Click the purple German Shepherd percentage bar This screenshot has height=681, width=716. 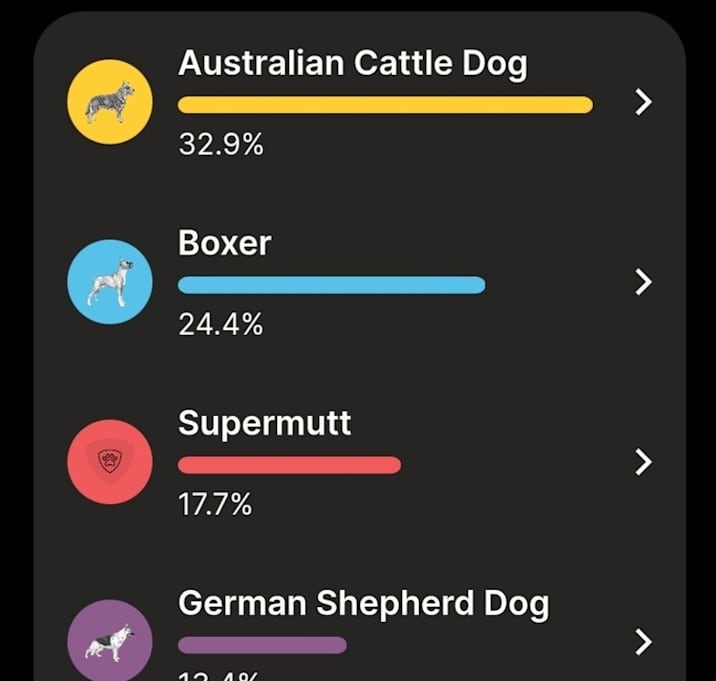point(262,645)
